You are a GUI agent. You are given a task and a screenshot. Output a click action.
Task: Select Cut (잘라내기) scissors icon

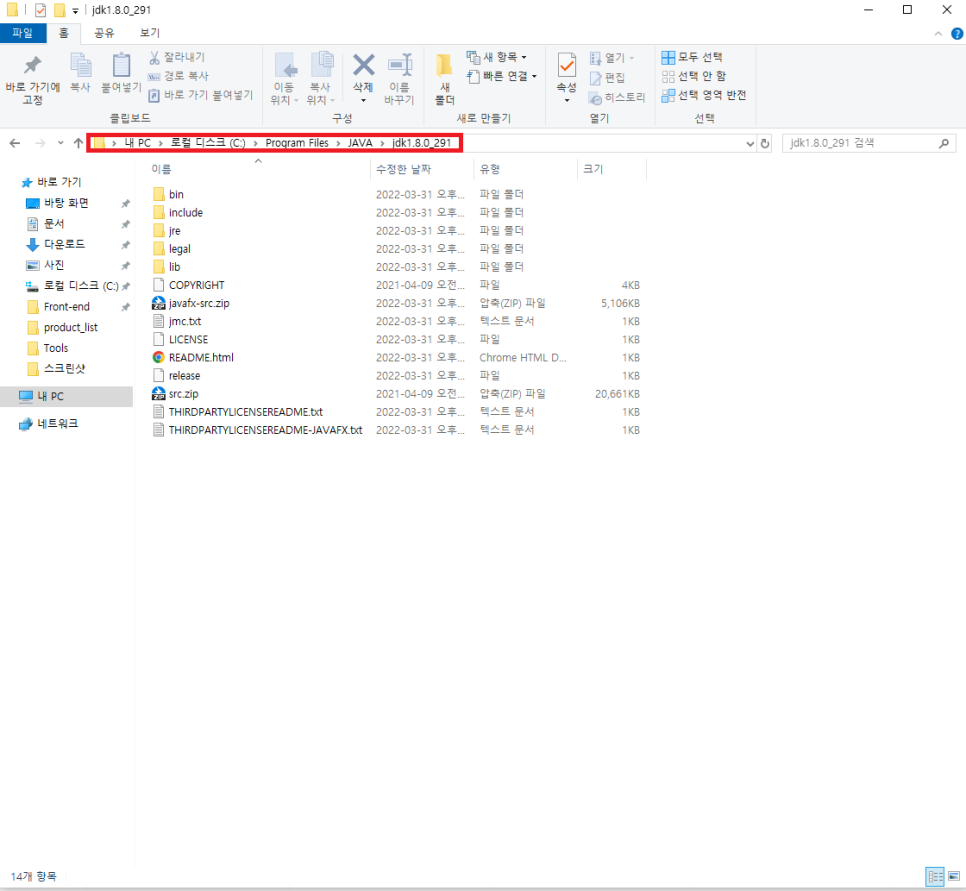pos(177,57)
